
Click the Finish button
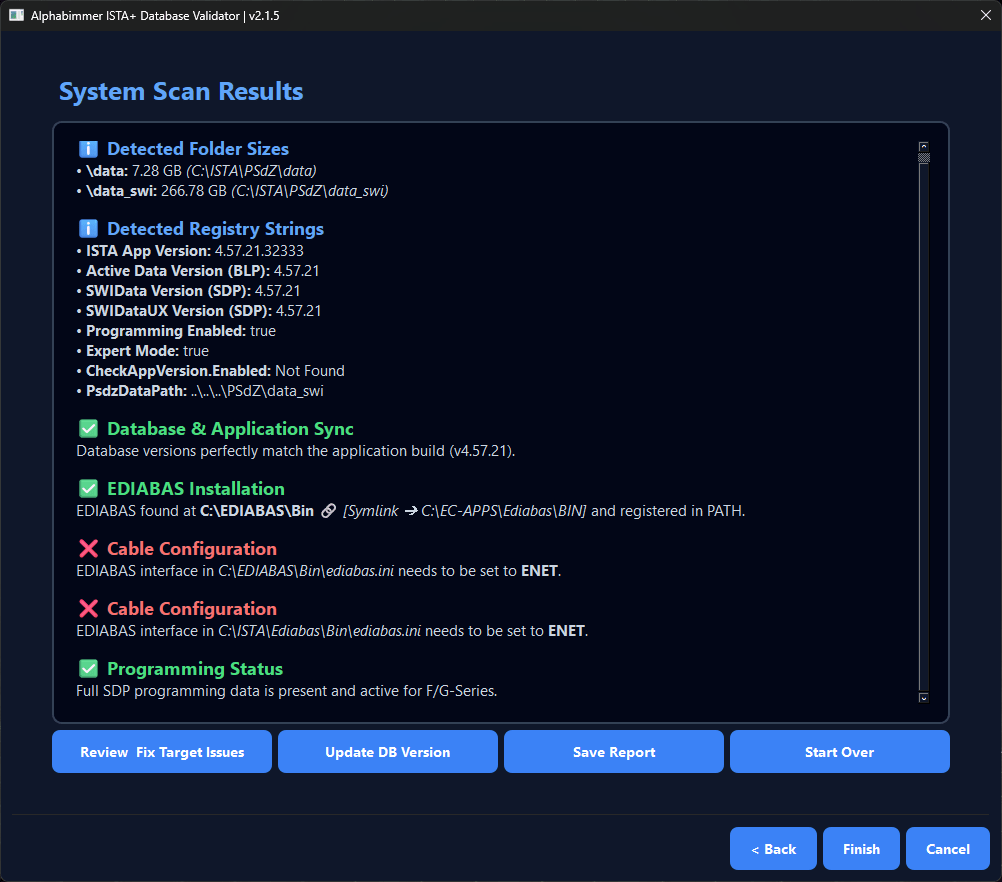861,849
